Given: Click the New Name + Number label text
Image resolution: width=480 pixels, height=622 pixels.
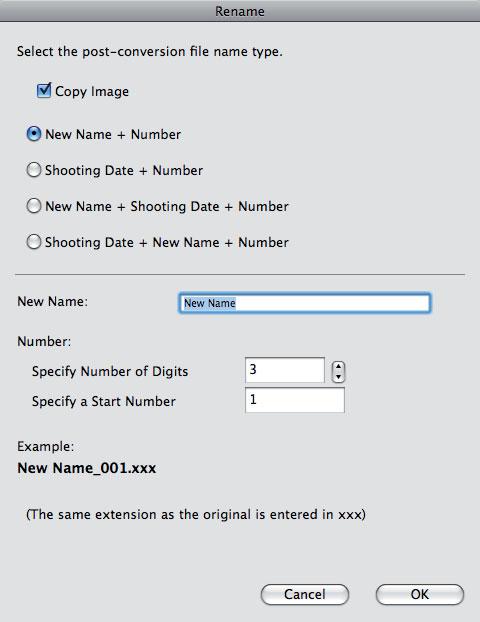Looking at the screenshot, I should (113, 134).
